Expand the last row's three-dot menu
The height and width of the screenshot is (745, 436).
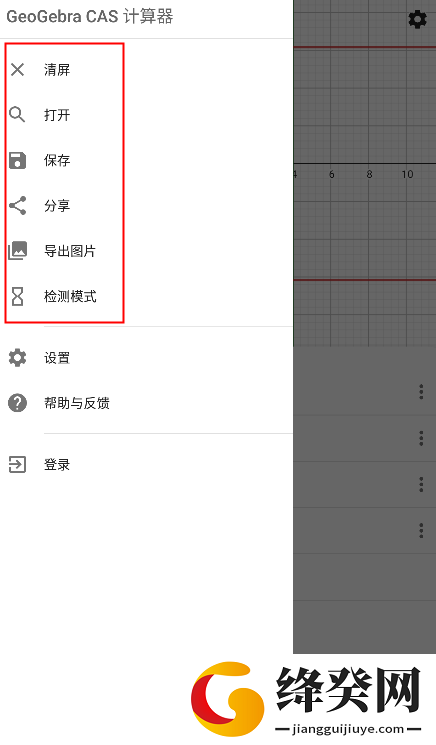pyautogui.click(x=421, y=530)
